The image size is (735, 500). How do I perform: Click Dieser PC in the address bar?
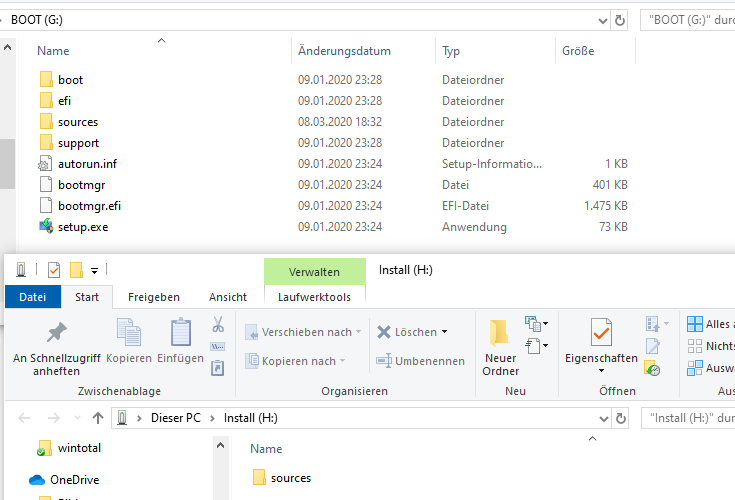pyautogui.click(x=175, y=418)
